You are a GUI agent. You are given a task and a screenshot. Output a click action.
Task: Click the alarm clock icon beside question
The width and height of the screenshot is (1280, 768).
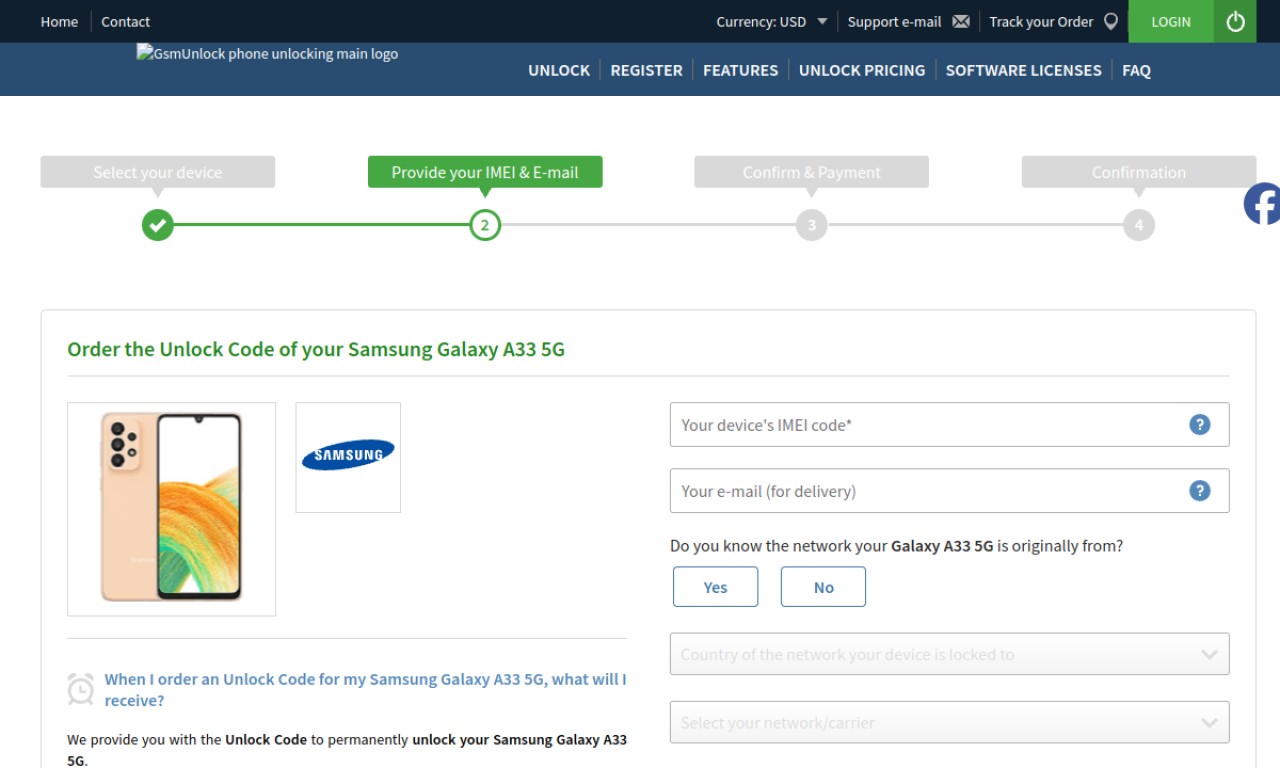pos(81,689)
